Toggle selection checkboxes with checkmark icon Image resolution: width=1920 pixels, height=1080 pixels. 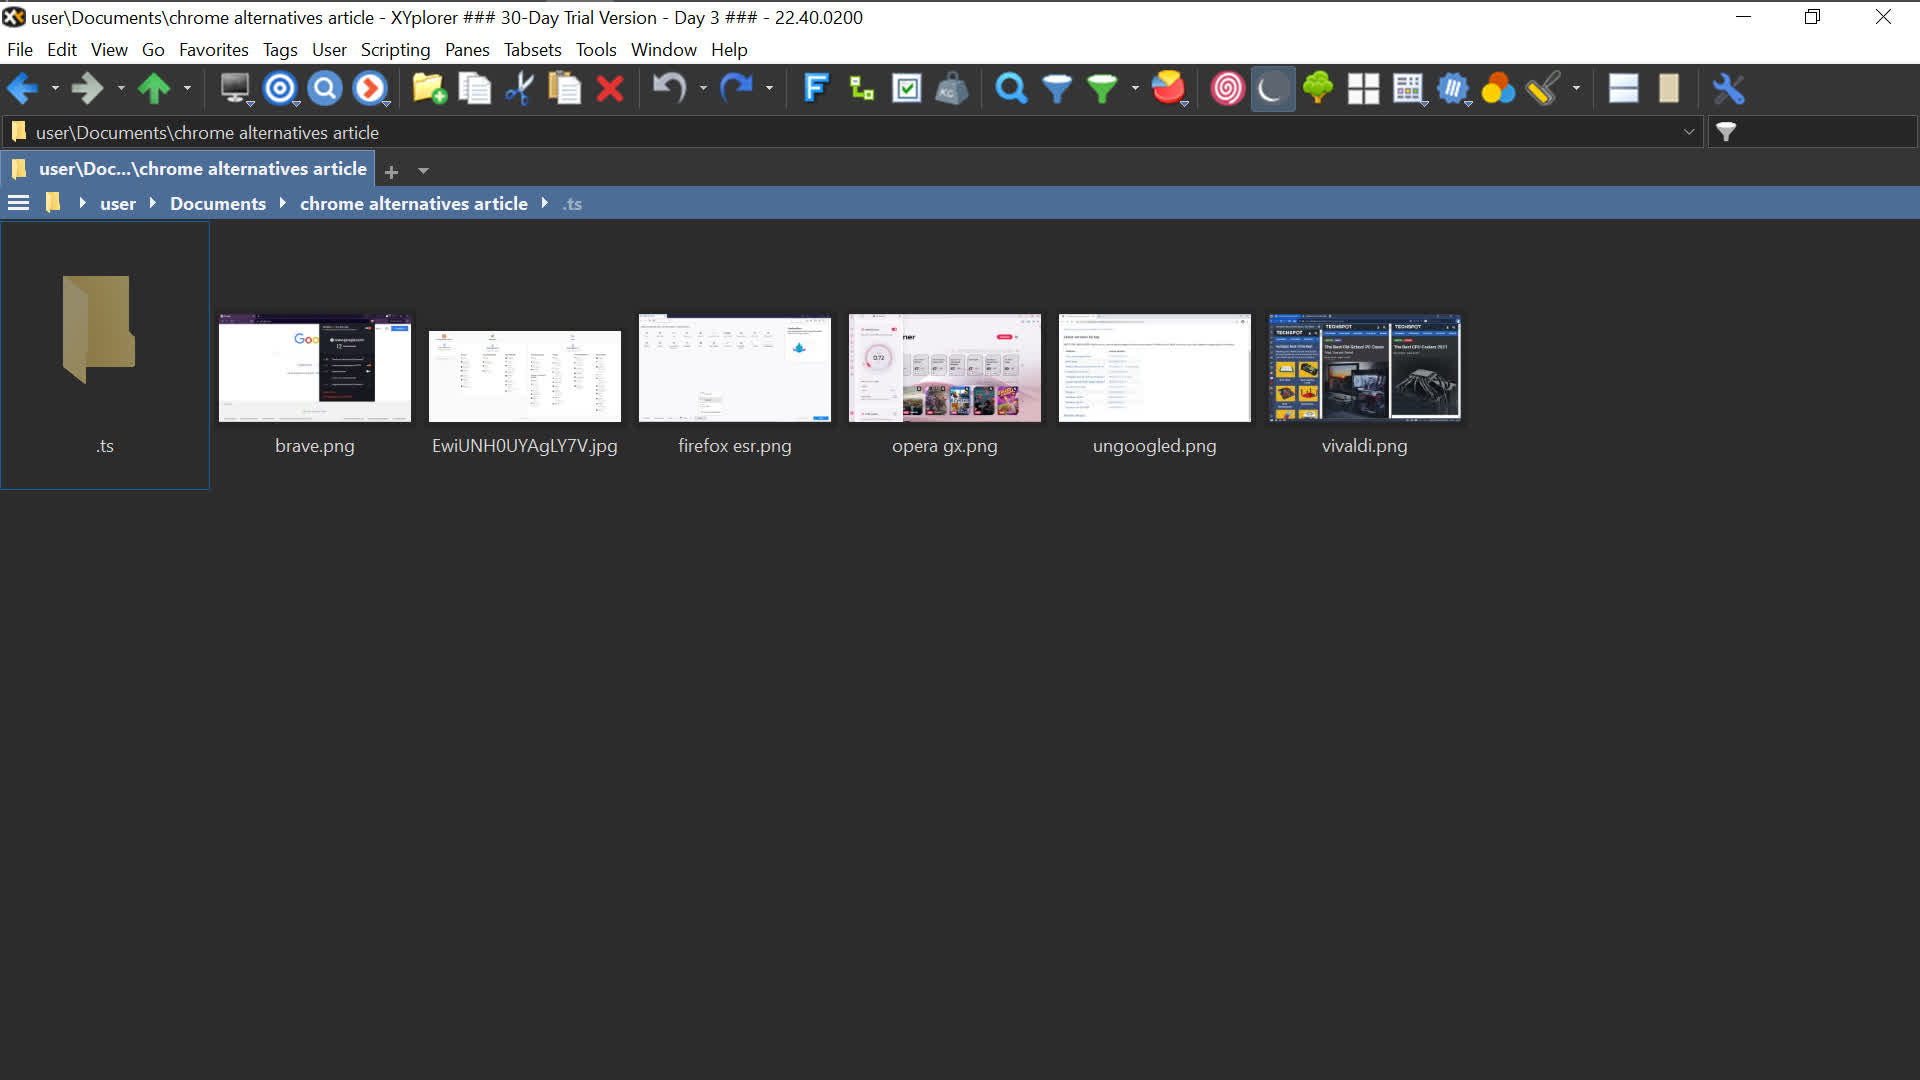coord(907,89)
